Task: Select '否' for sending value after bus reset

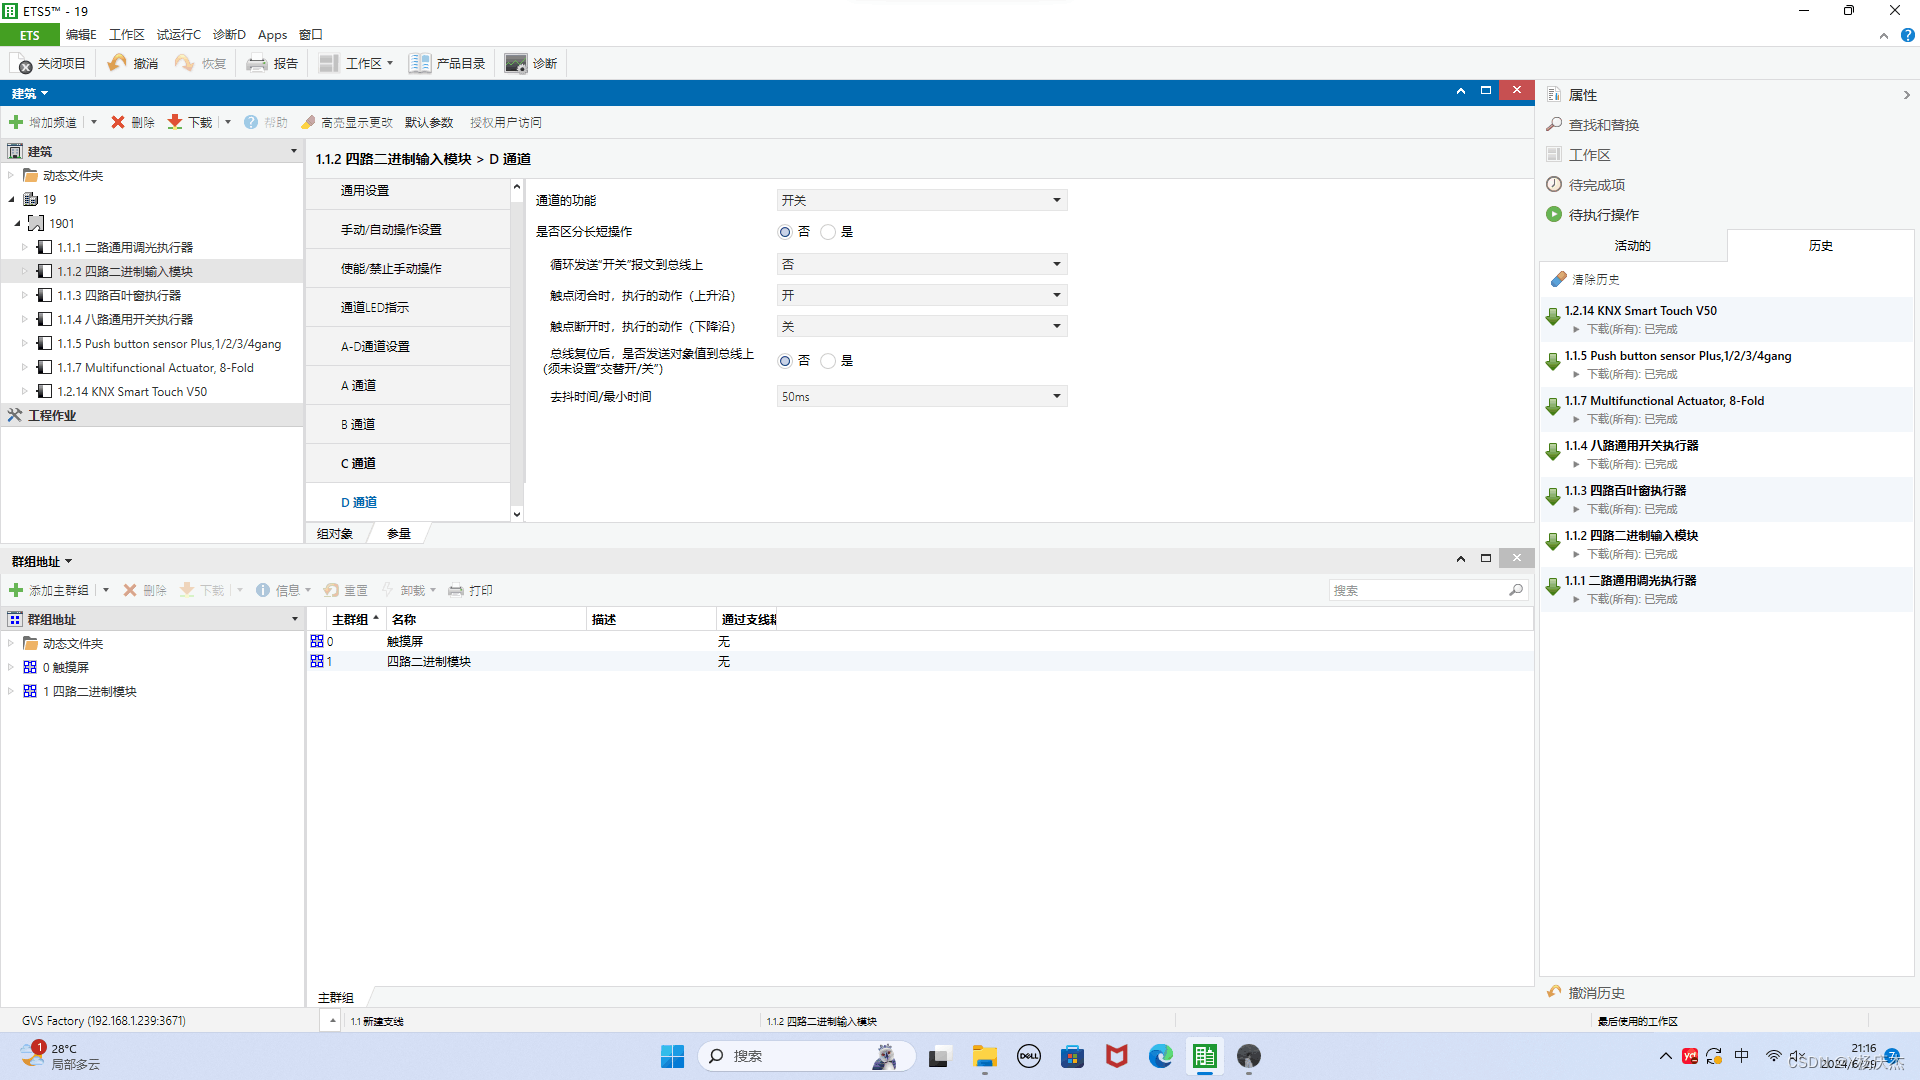Action: [x=785, y=361]
